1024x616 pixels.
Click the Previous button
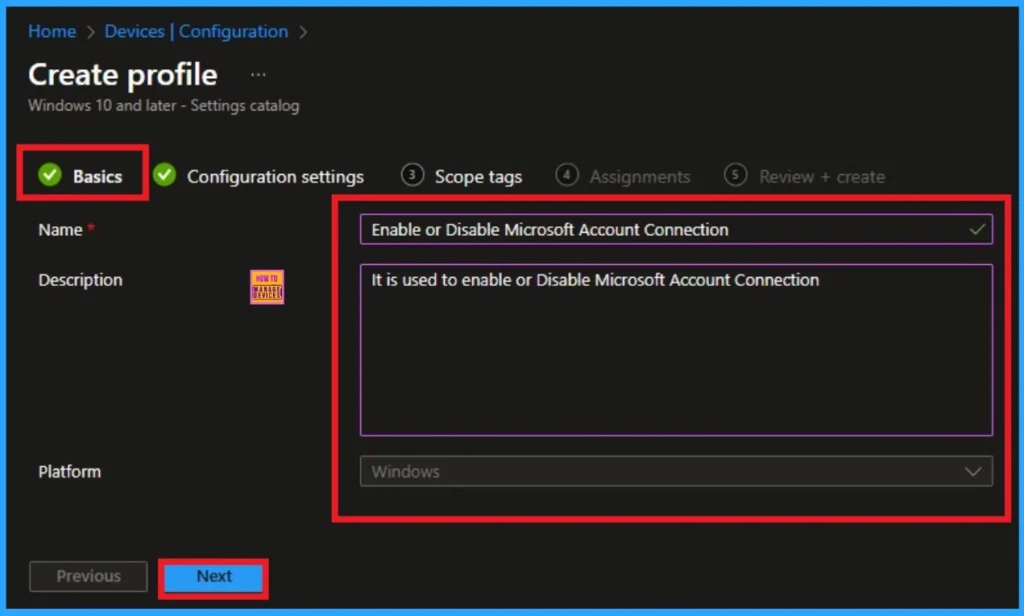88,576
